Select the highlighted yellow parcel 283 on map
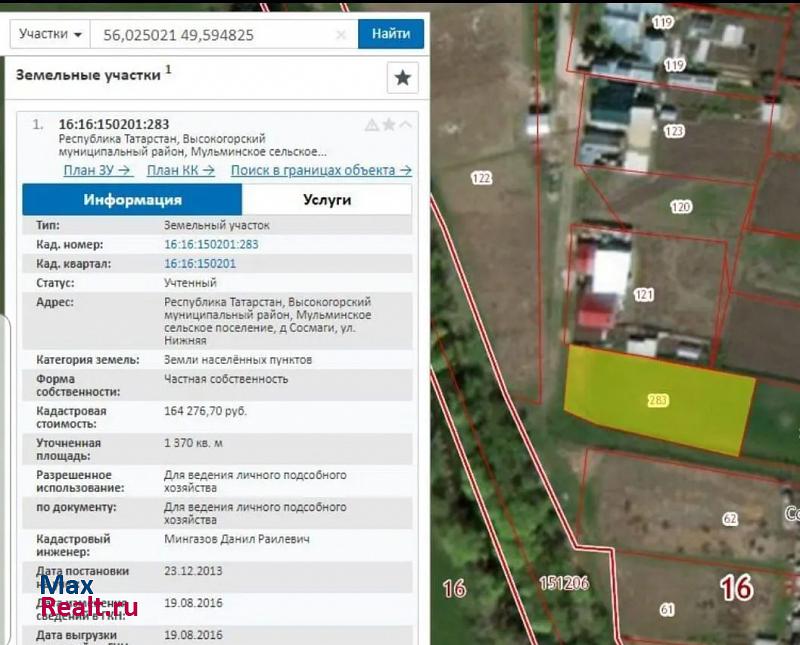Screen dimensions: 800x645 coord(660,400)
